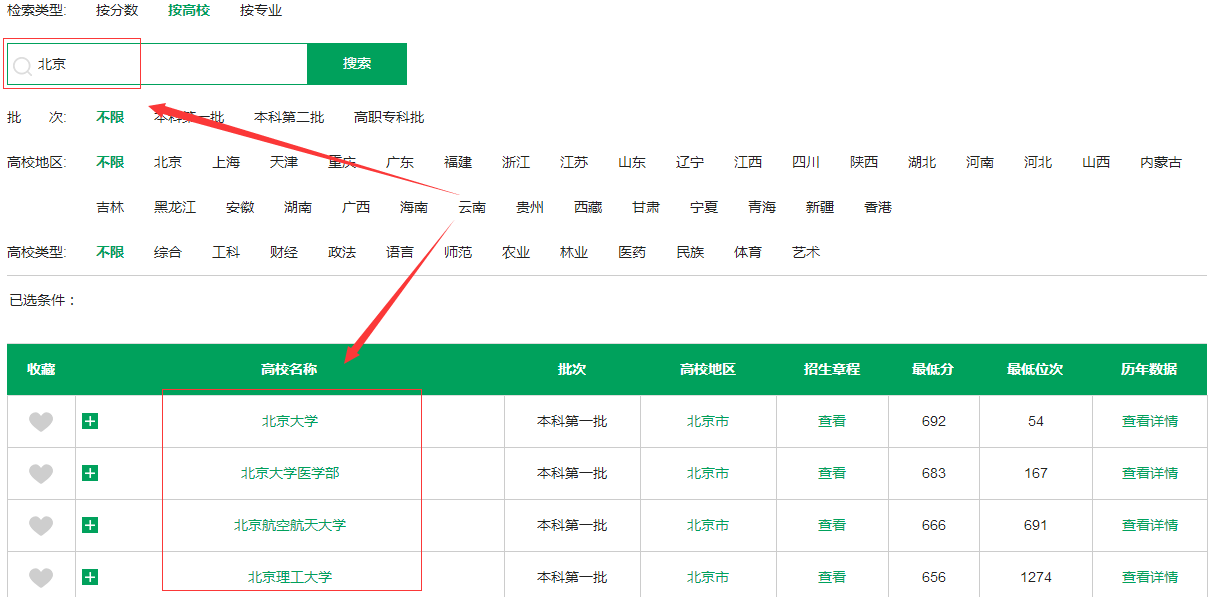
Task: Filter school type by 体育
Action: [x=748, y=252]
